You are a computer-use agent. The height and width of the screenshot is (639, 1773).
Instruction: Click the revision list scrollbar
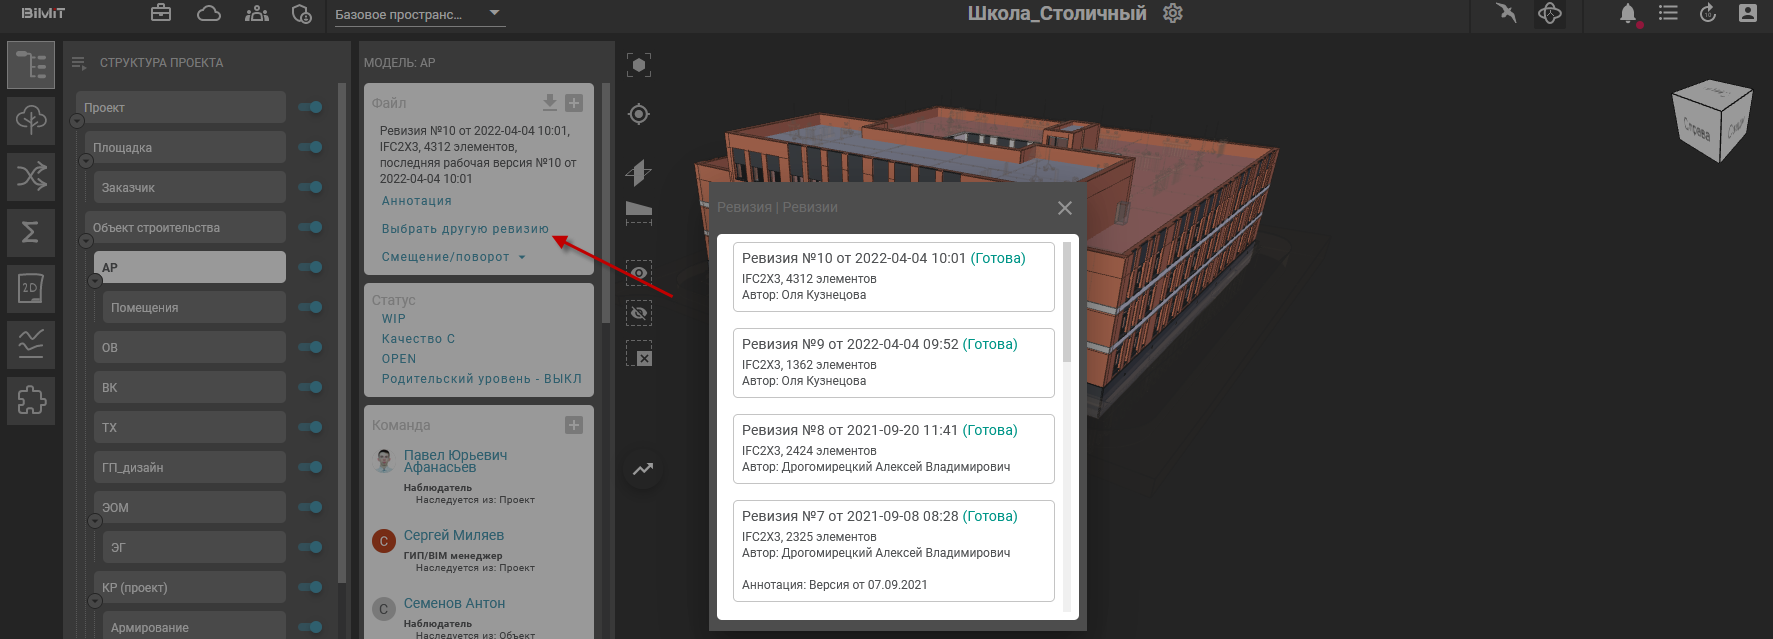1066,302
